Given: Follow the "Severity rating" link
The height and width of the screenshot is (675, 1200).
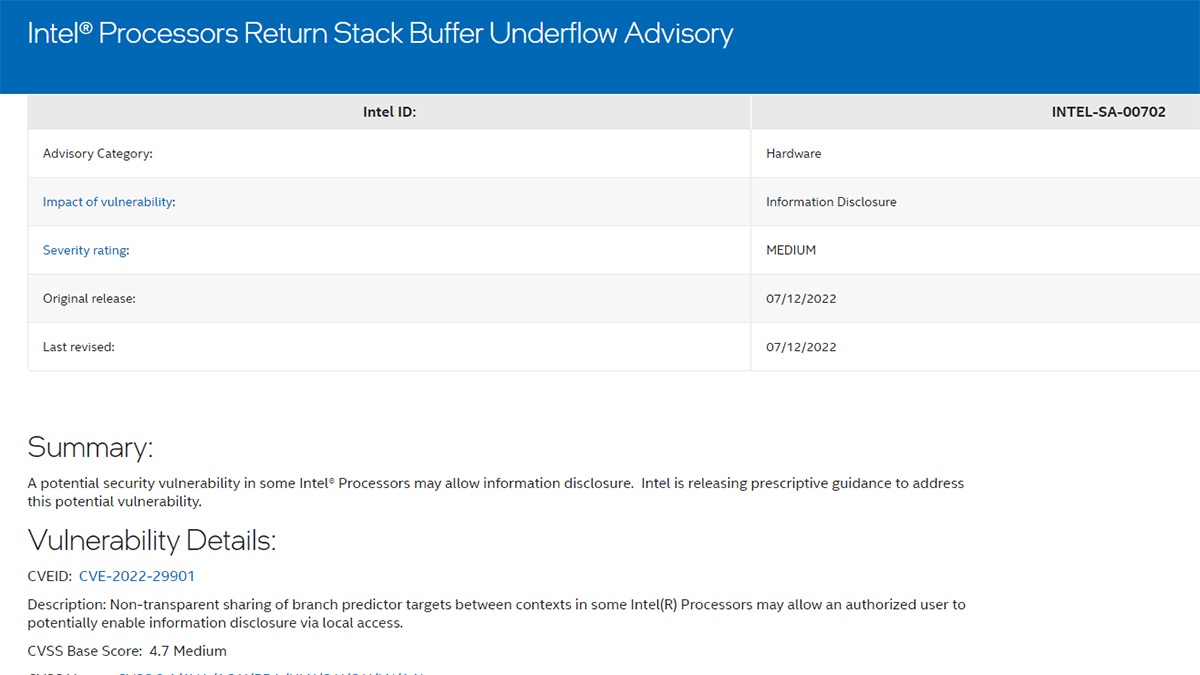Looking at the screenshot, I should point(84,250).
